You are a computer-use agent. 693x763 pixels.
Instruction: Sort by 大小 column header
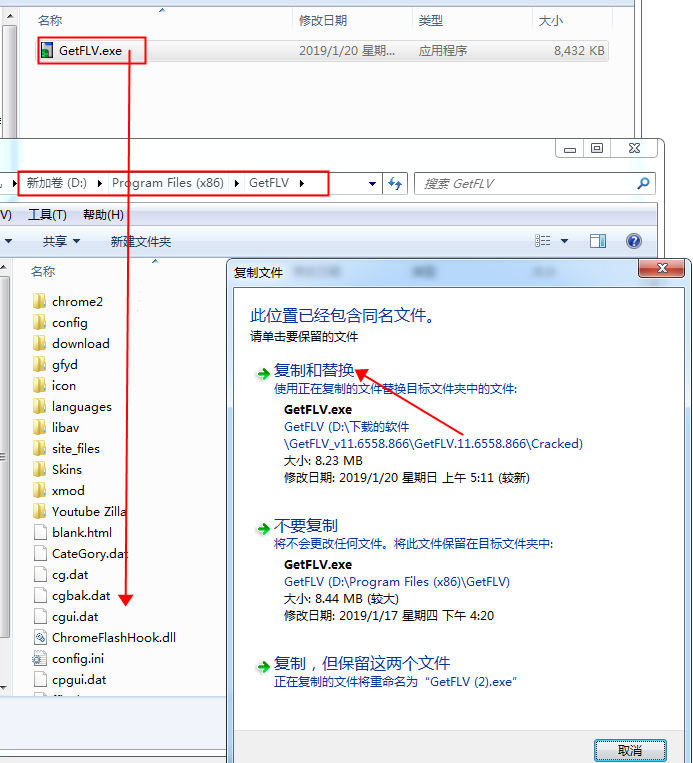tap(551, 20)
